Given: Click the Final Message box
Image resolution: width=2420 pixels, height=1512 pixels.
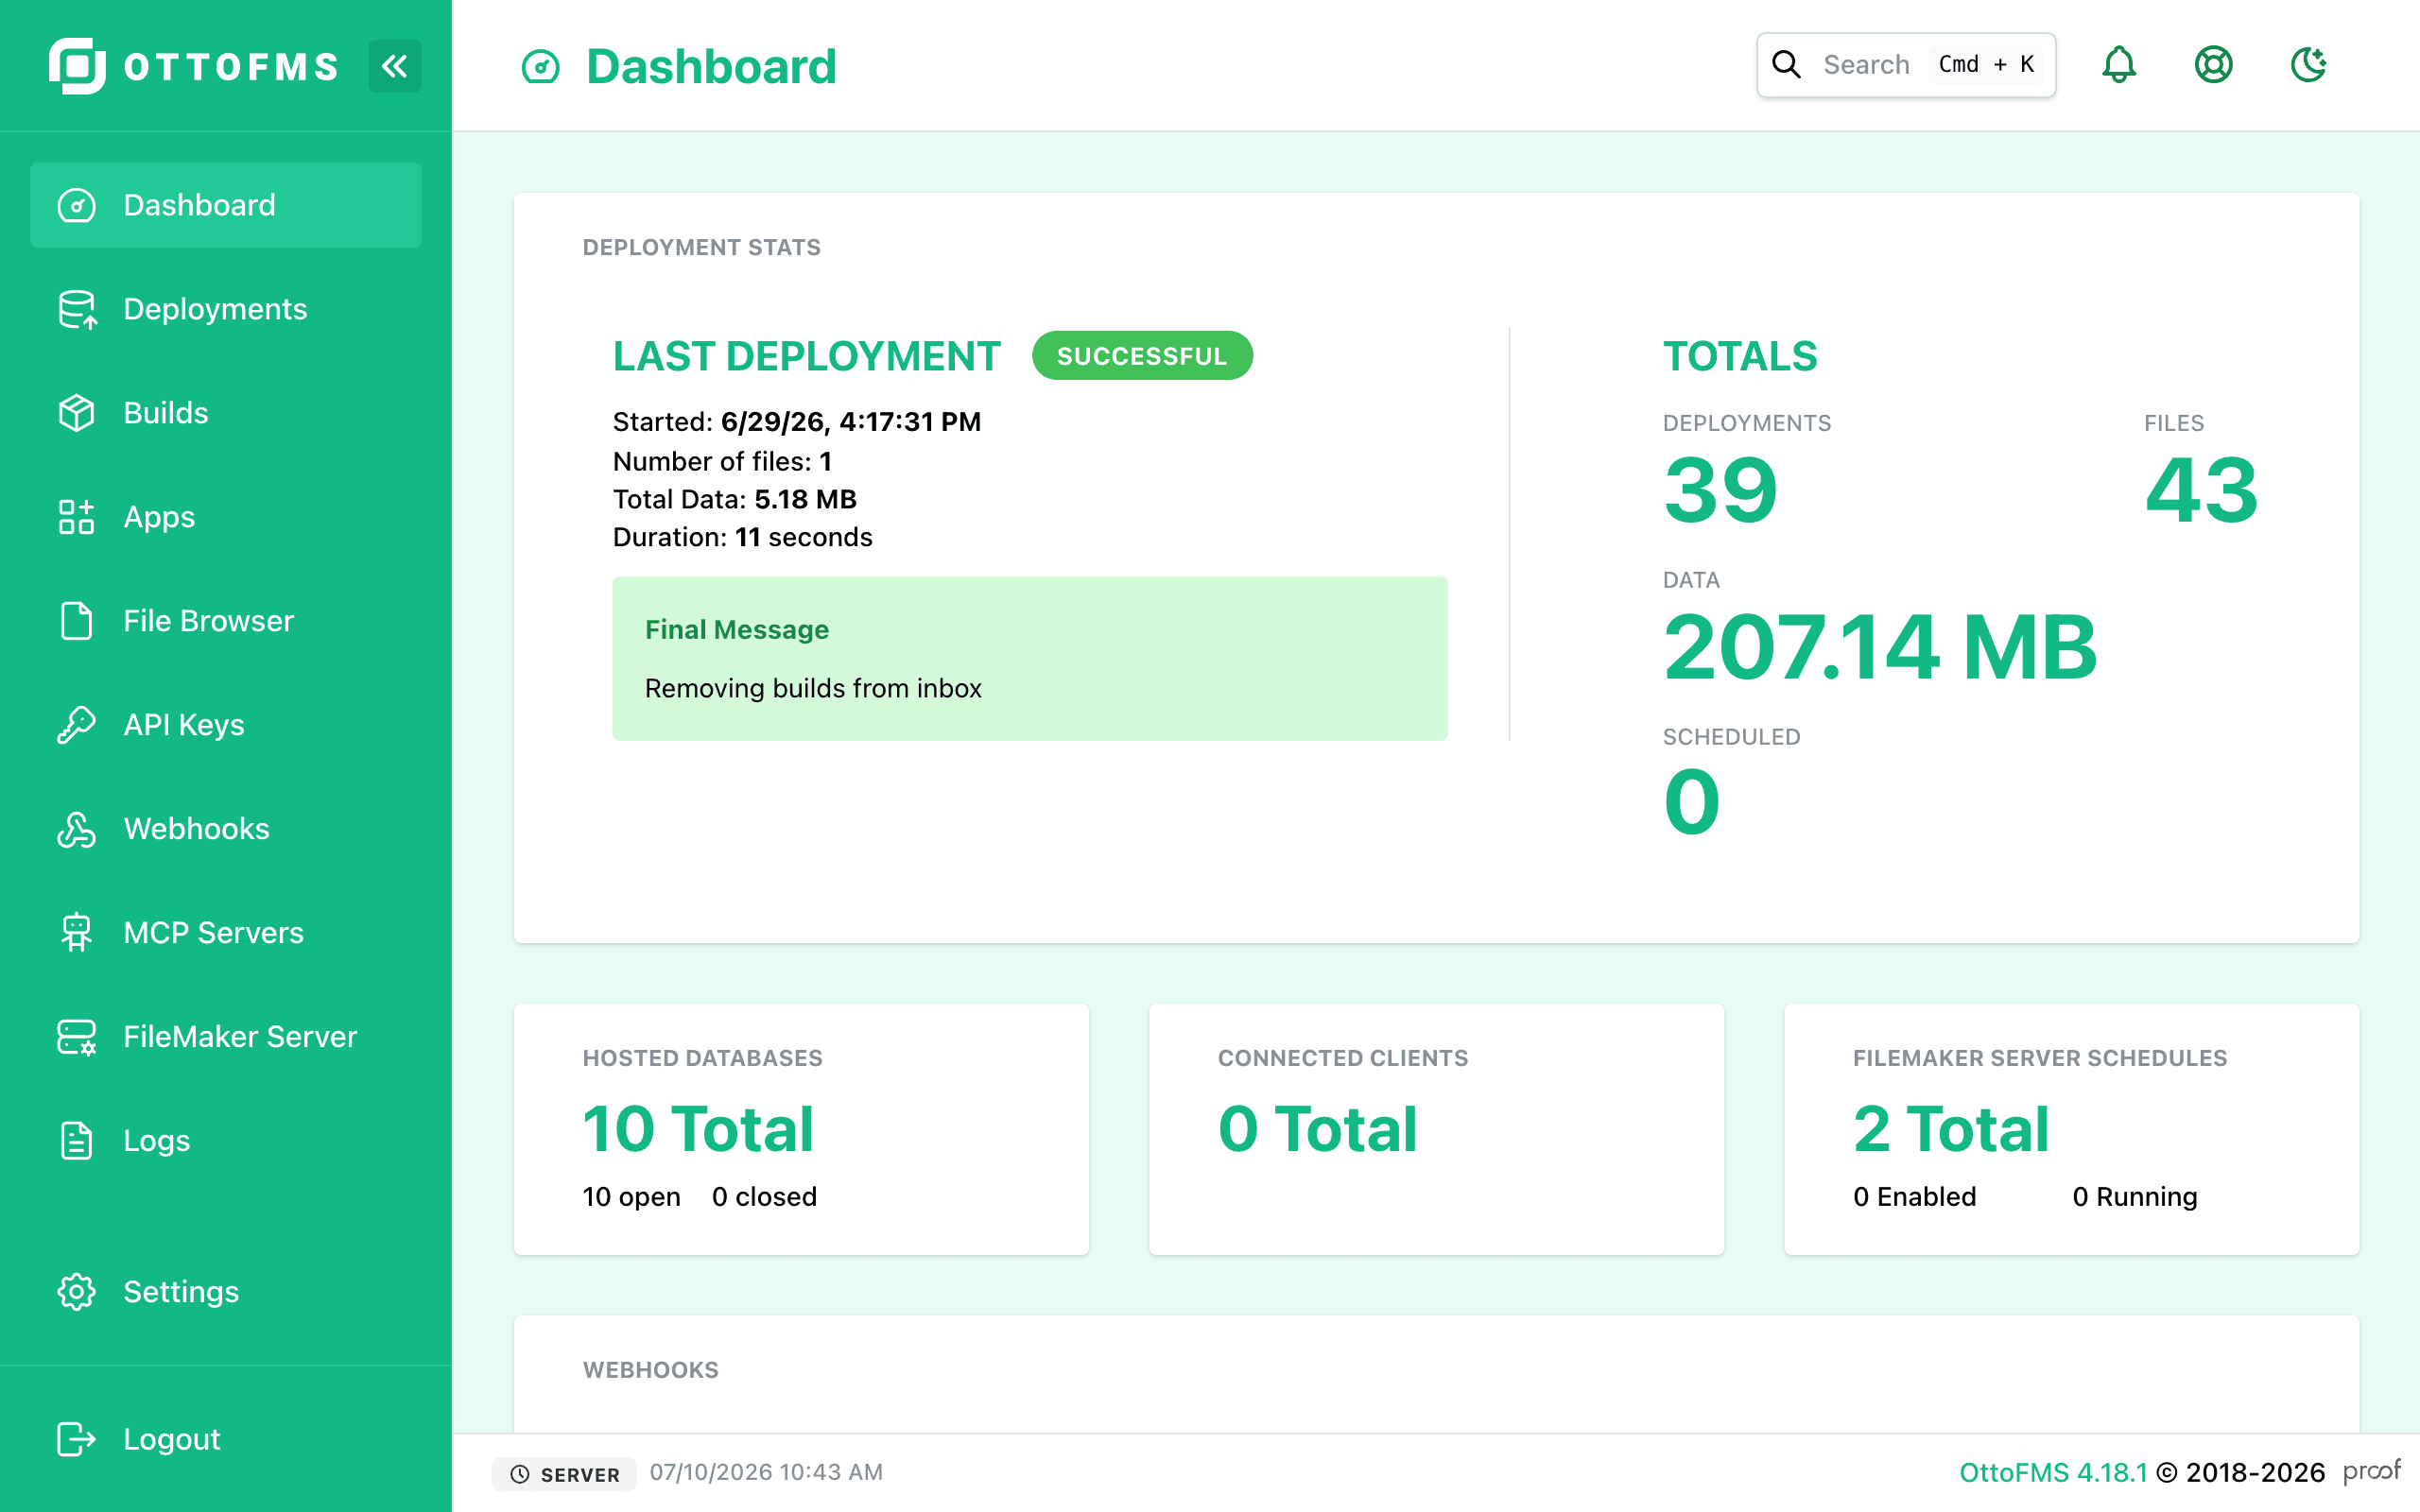Looking at the screenshot, I should (1030, 658).
